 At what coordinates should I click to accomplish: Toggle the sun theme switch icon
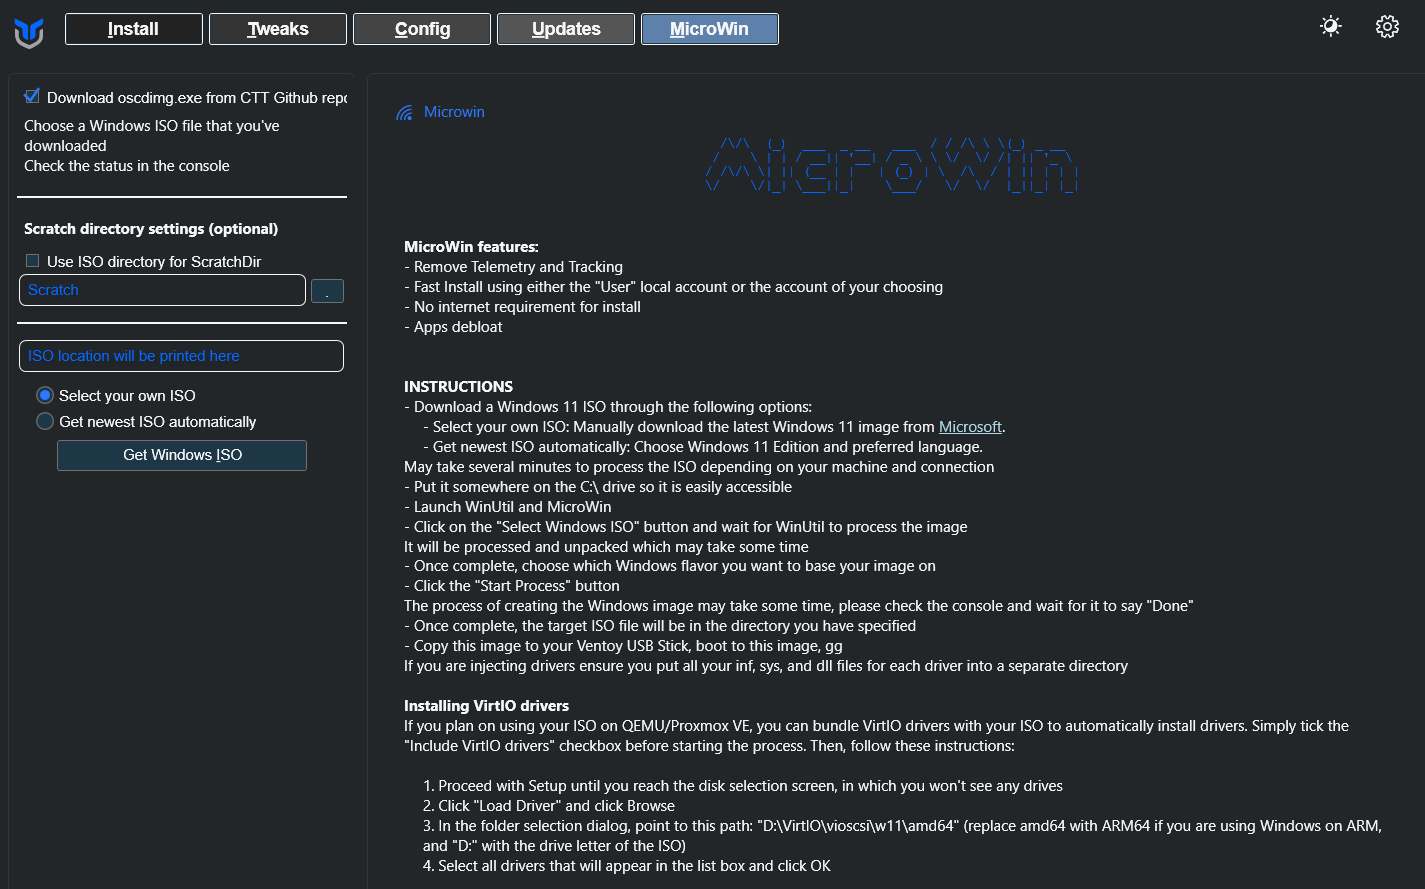coord(1330,26)
